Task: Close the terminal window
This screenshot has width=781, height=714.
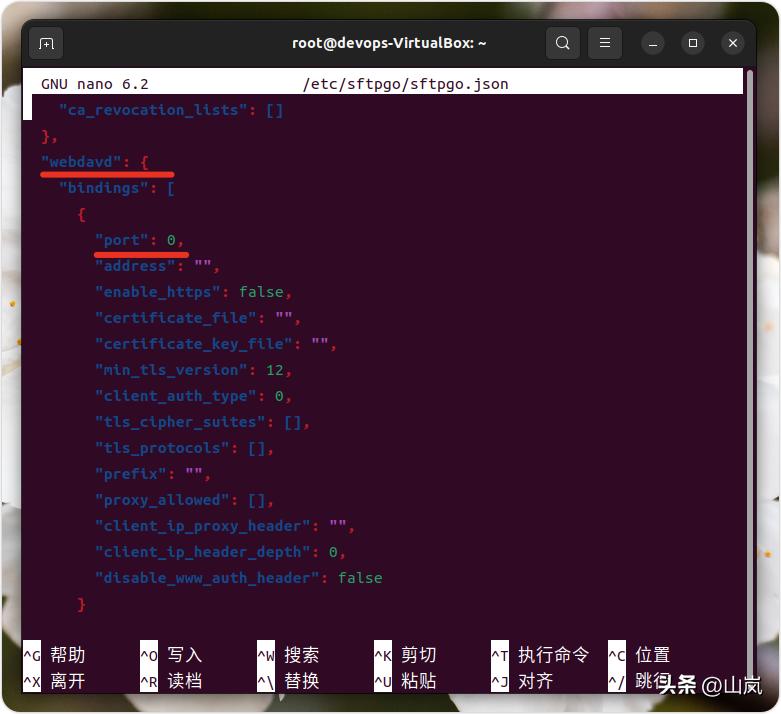Action: pyautogui.click(x=733, y=43)
